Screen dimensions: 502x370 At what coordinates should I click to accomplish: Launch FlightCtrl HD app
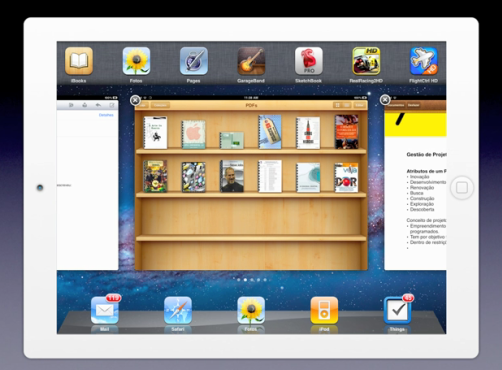pyautogui.click(x=424, y=61)
